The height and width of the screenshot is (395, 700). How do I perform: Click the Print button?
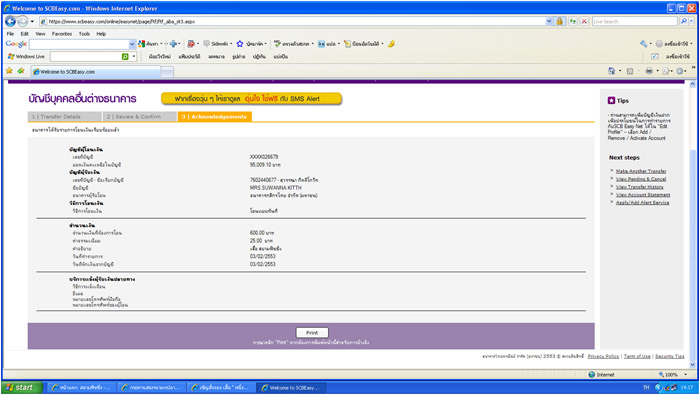[x=312, y=333]
